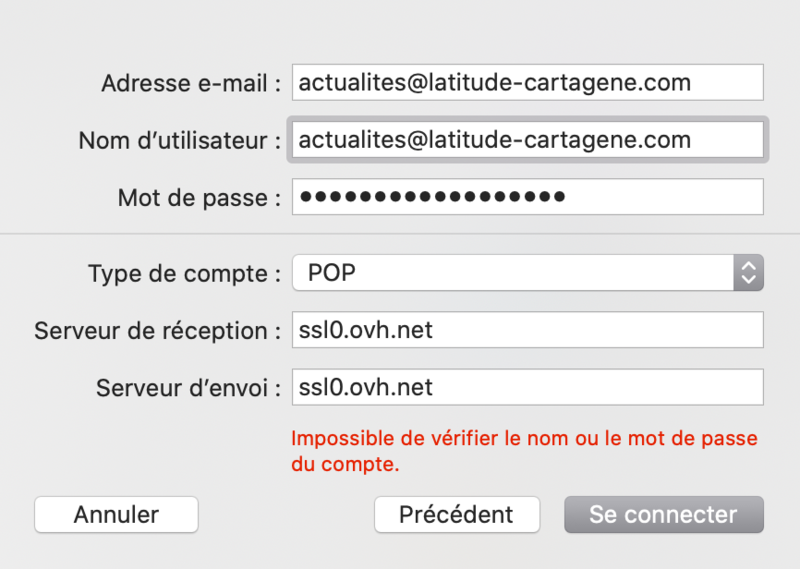Click the Se connecter button

click(663, 515)
